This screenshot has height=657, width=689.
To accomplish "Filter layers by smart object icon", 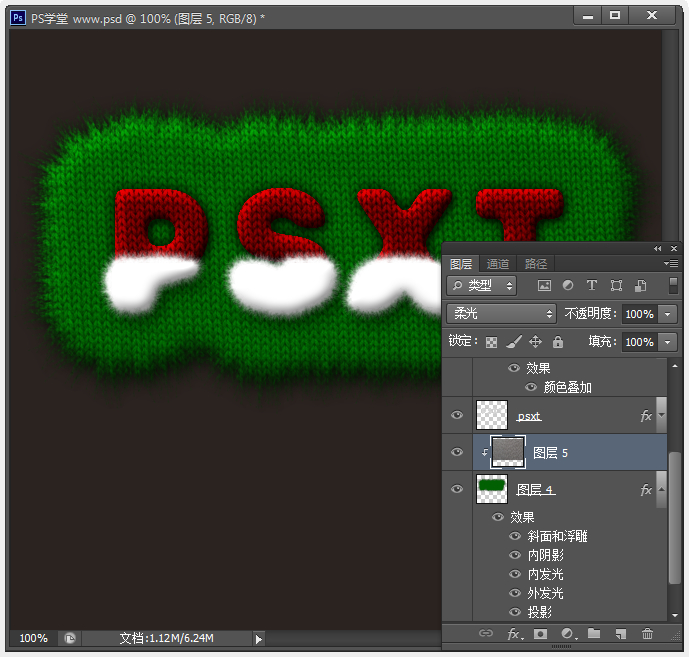I will 640,286.
